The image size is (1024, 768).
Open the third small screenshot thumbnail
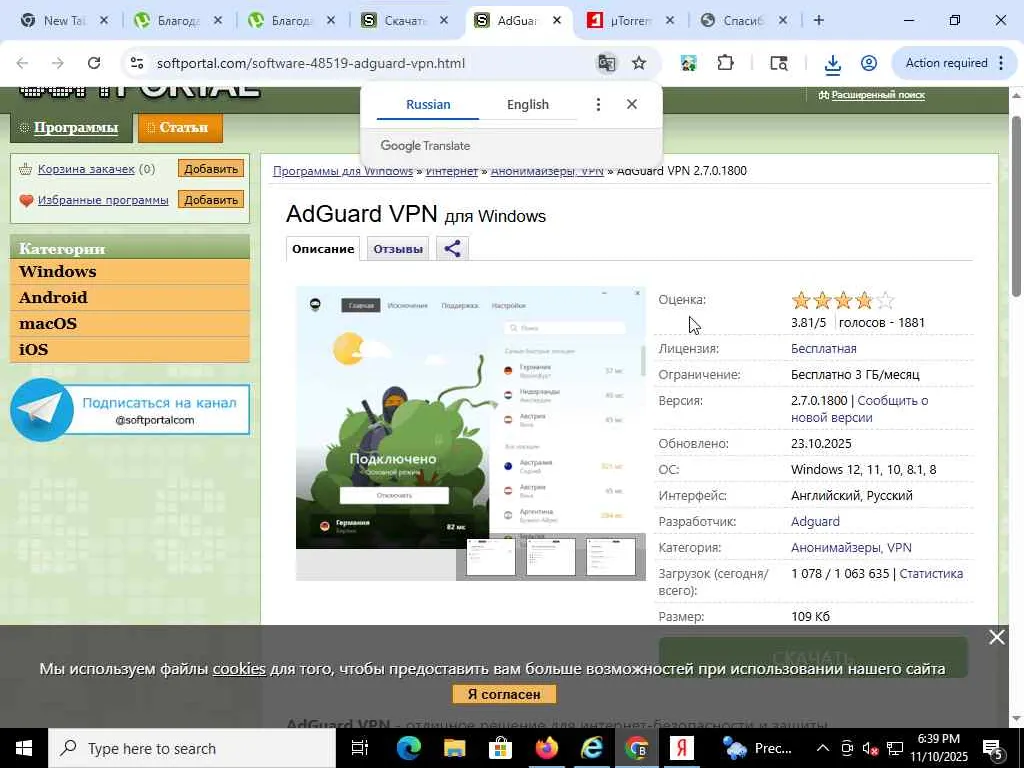coord(611,557)
